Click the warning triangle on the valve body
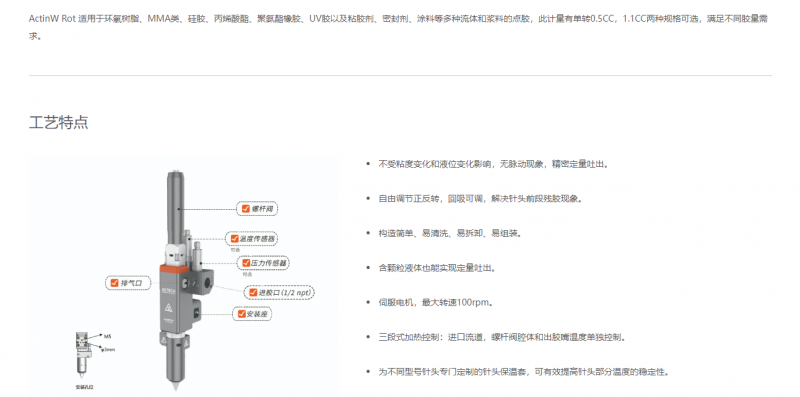The height and width of the screenshot is (397, 800). click(x=168, y=308)
